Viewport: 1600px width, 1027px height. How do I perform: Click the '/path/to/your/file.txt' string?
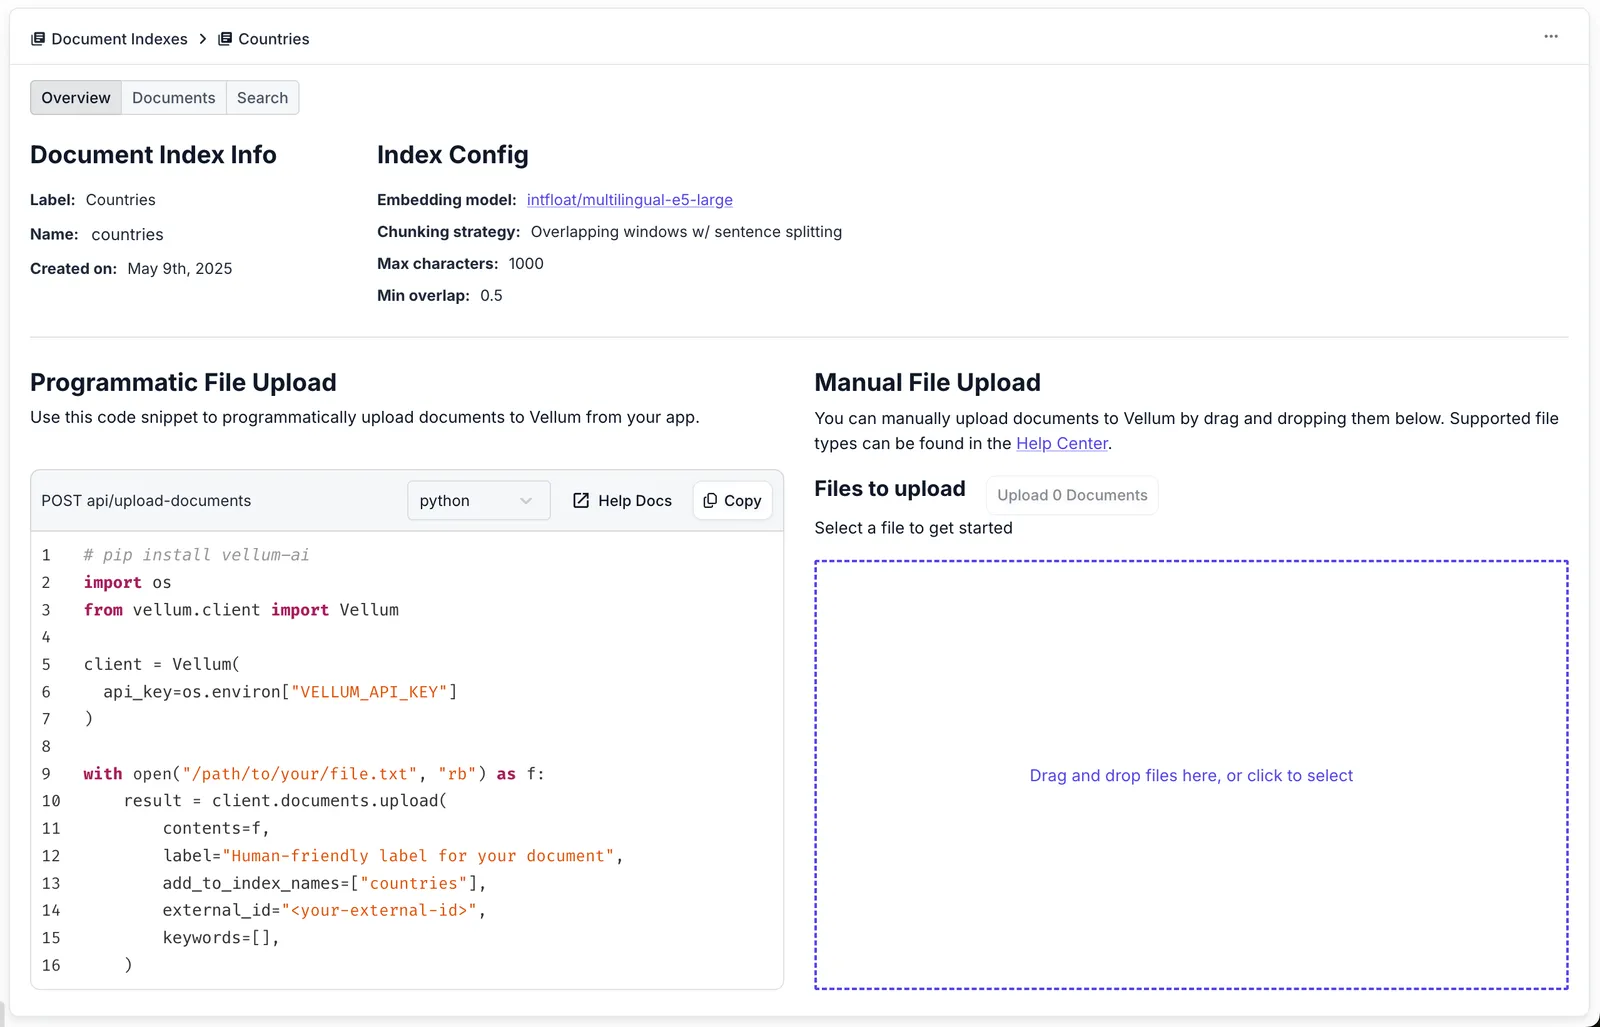300,773
